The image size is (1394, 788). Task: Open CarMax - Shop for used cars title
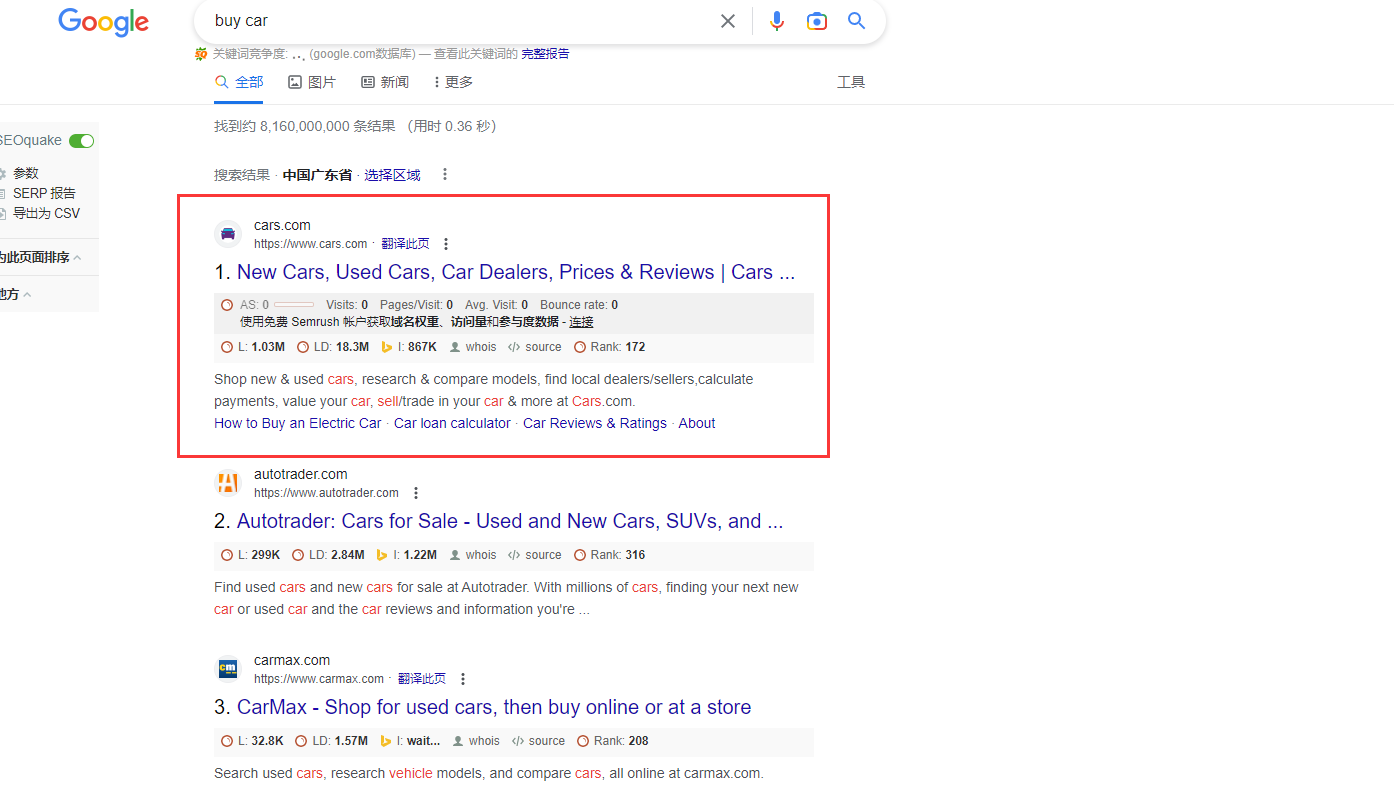pos(494,707)
